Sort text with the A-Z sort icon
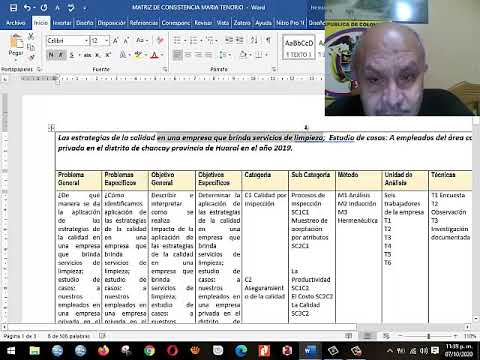This screenshot has height=360, width=480. (254, 40)
